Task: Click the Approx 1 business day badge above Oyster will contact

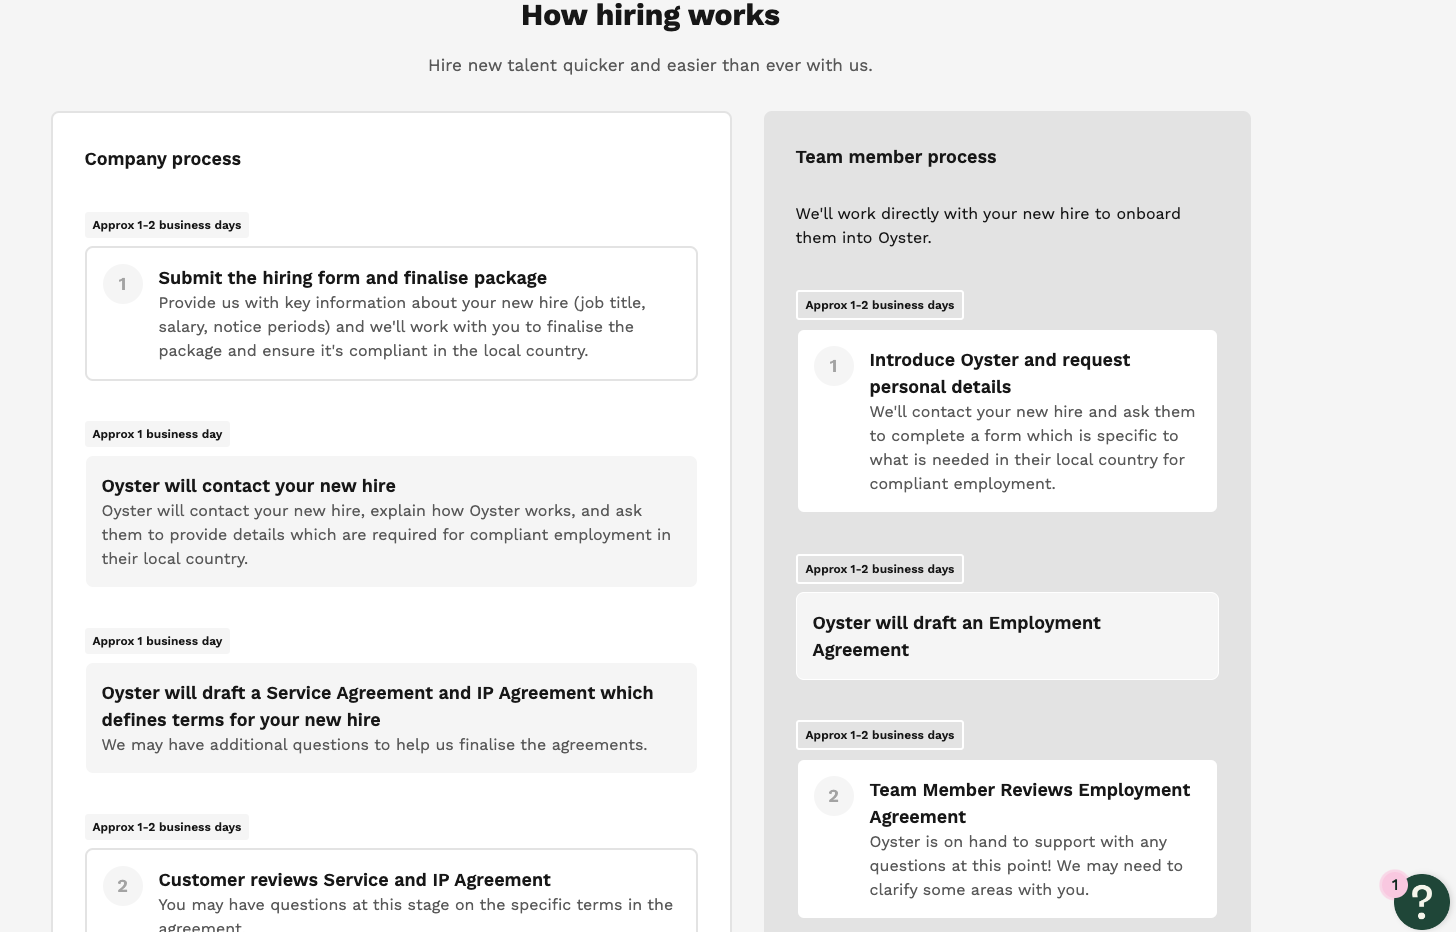Action: point(156,433)
